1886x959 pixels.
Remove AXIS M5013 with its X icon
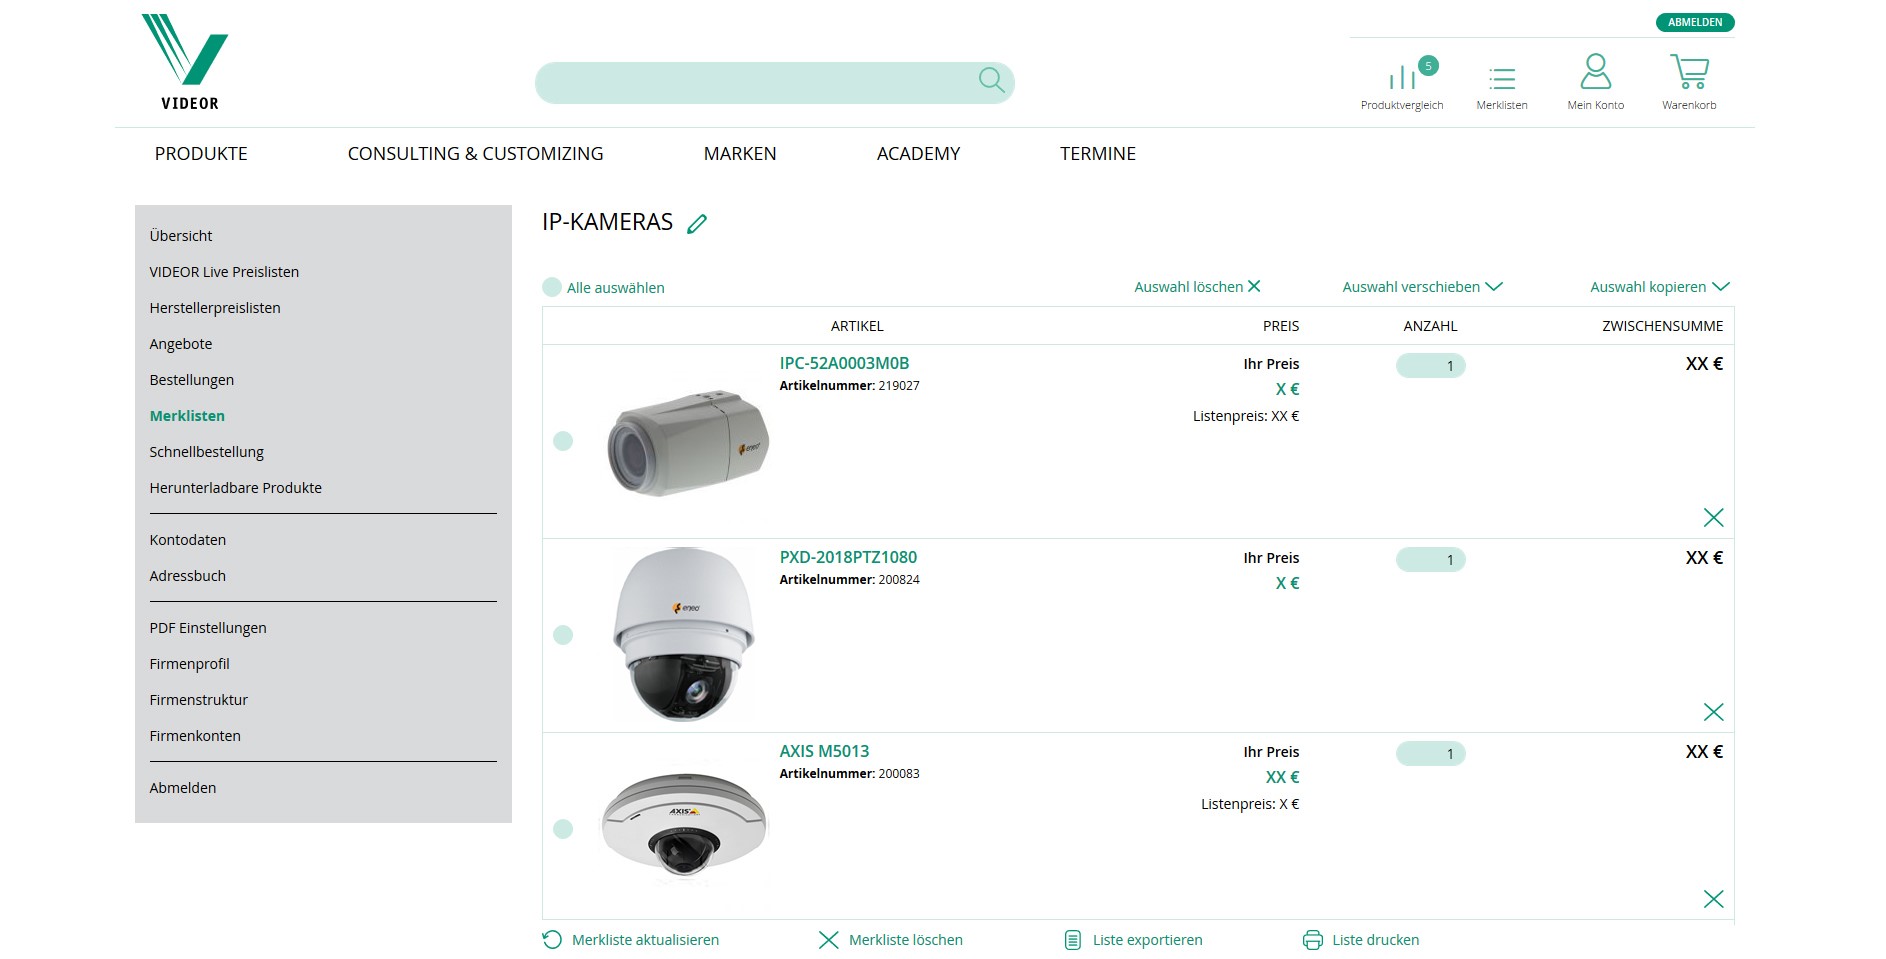(1713, 899)
